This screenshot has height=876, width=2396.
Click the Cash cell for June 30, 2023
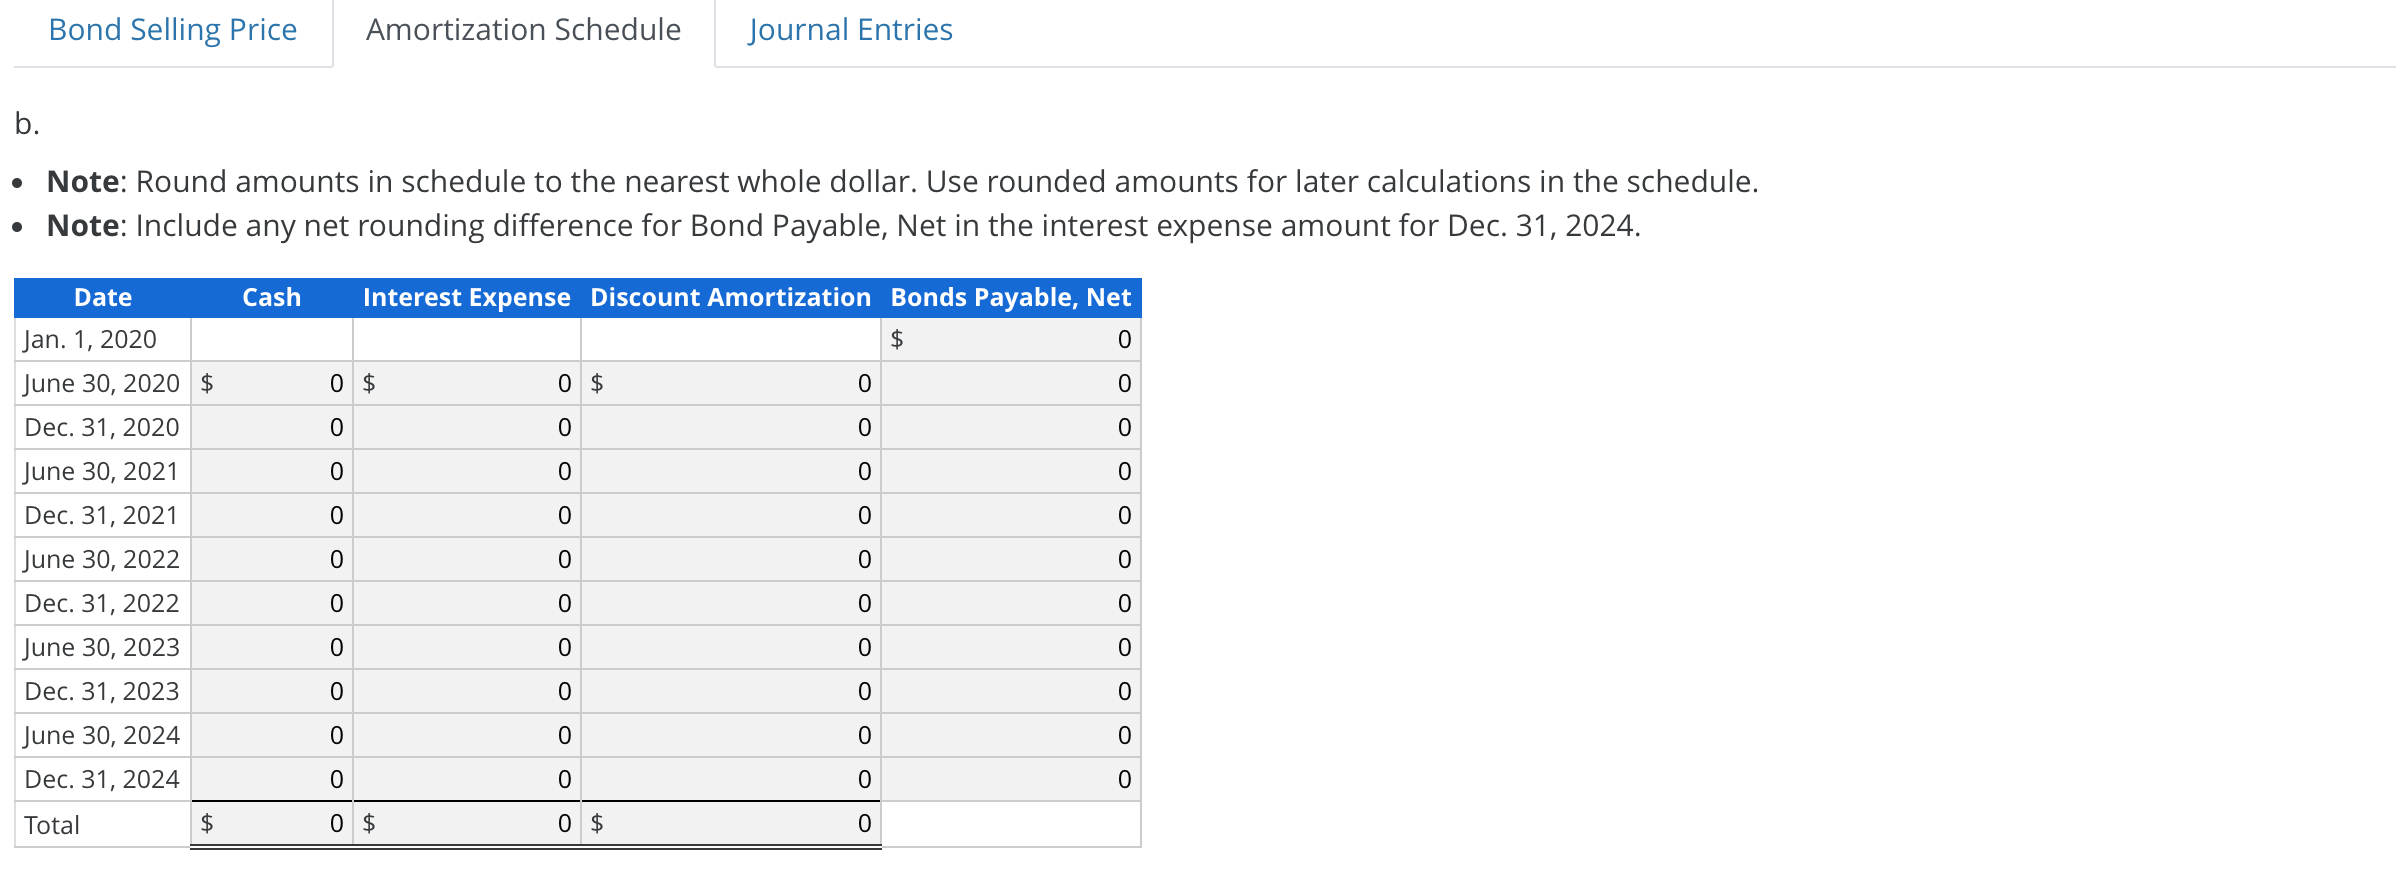(x=271, y=647)
